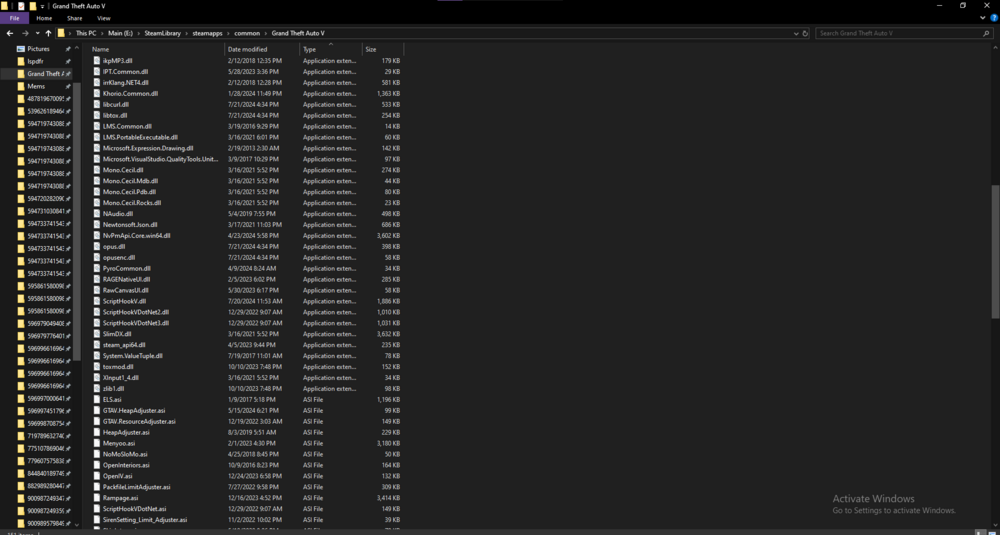This screenshot has height=535, width=1000.
Task: Expand the chevron after This PC in breadcrumb
Action: click(x=101, y=33)
